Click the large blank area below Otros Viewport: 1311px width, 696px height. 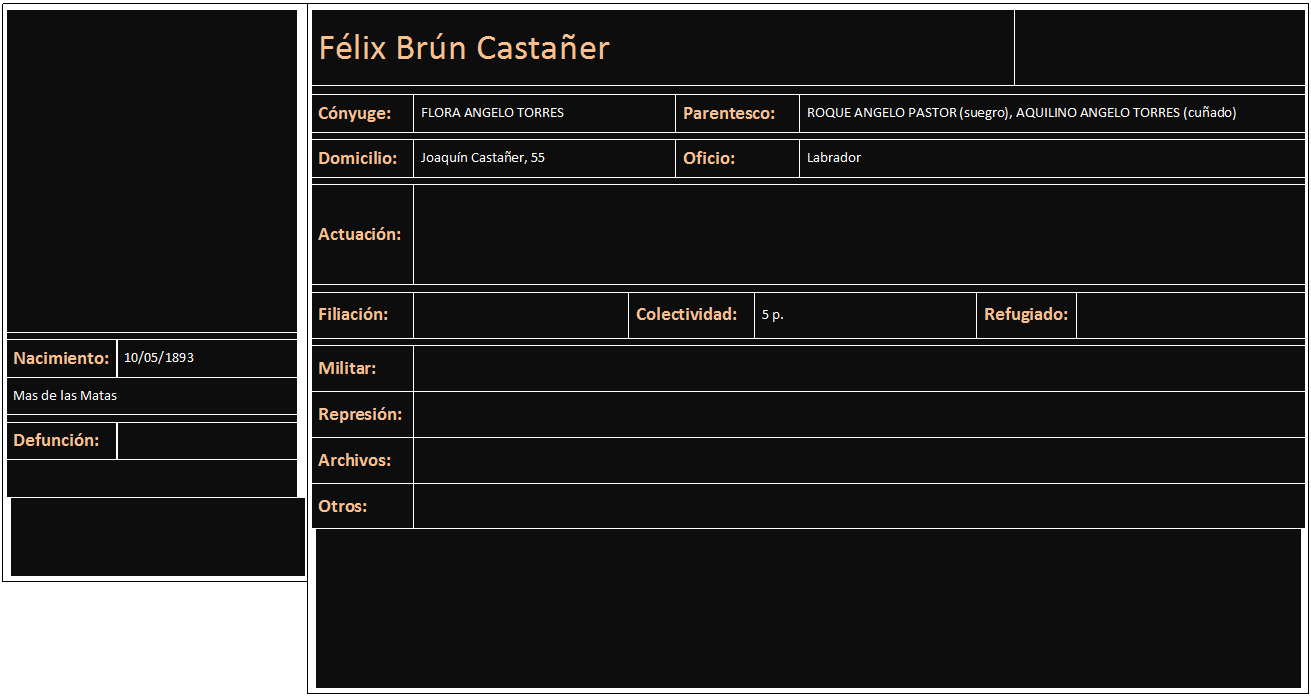point(808,608)
